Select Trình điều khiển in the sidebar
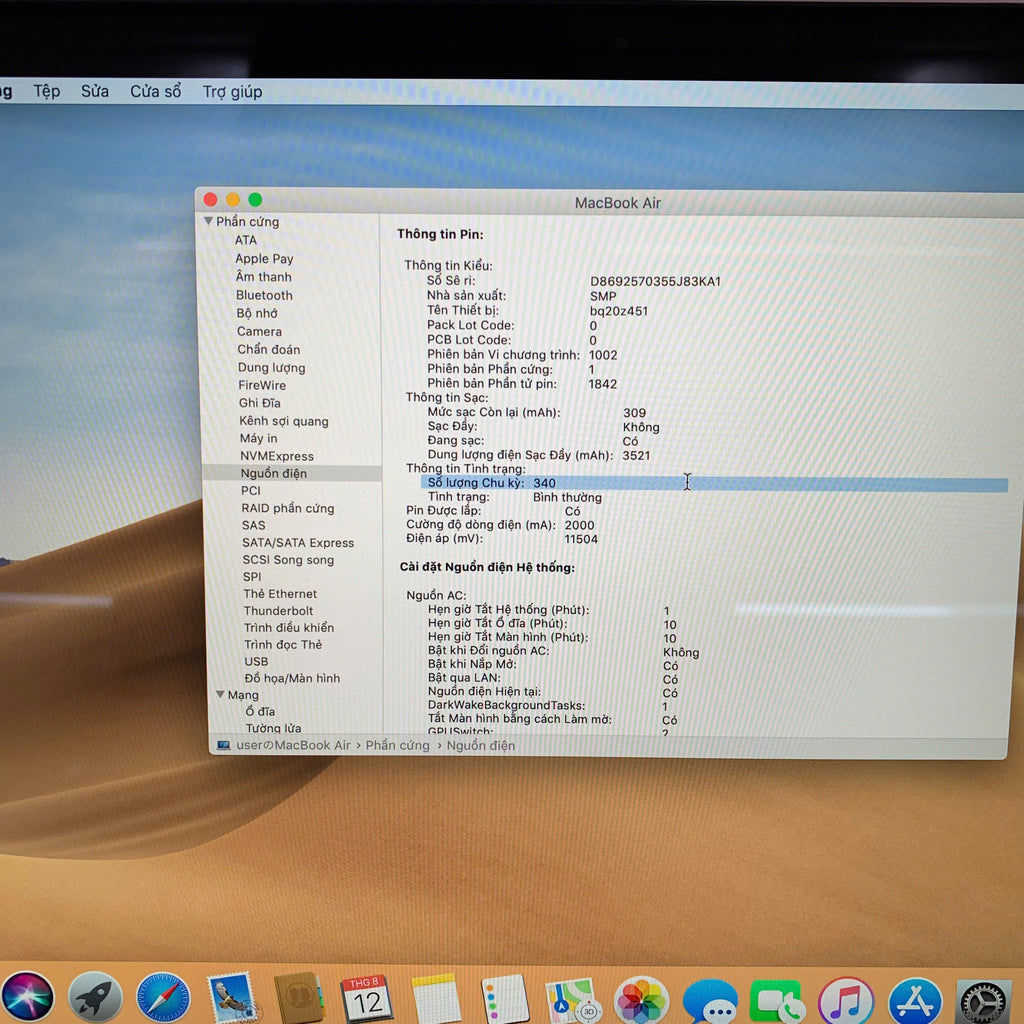Screen dimensions: 1024x1024 tap(289, 628)
